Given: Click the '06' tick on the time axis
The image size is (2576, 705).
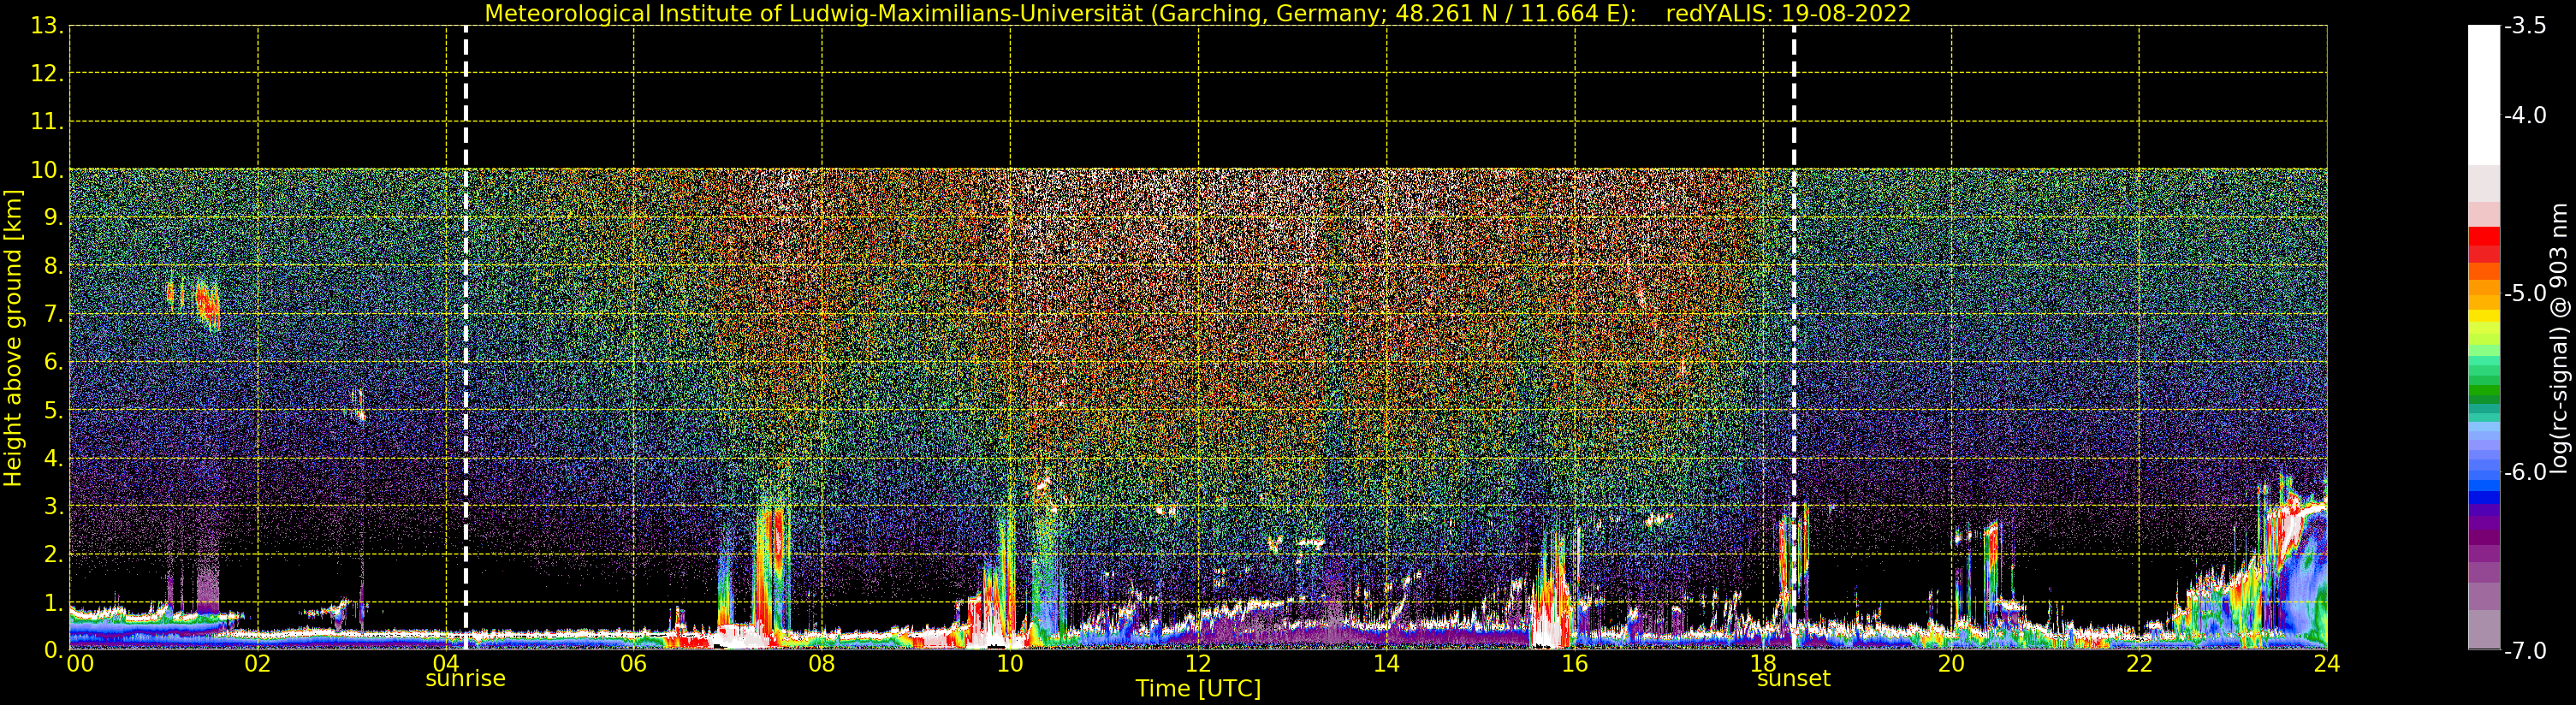Looking at the screenshot, I should (633, 664).
